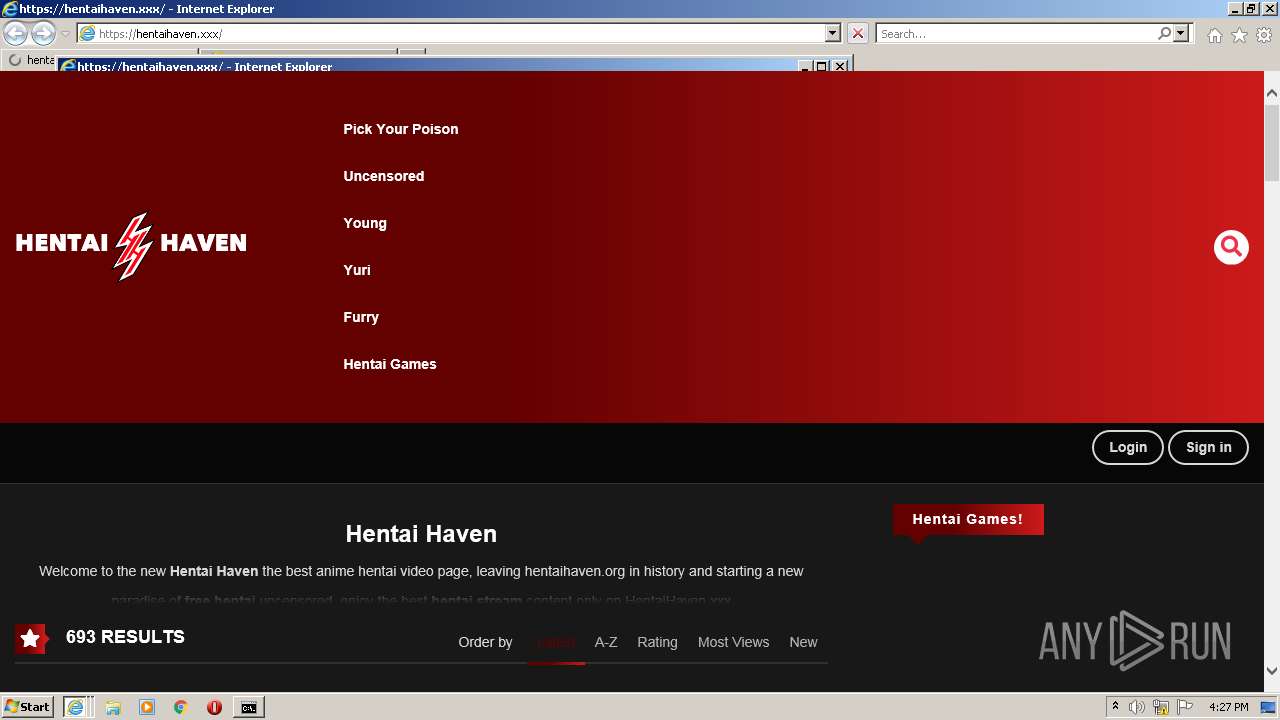Open the recent pages dropdown next to Forward
1280x720 pixels.
[65, 34]
